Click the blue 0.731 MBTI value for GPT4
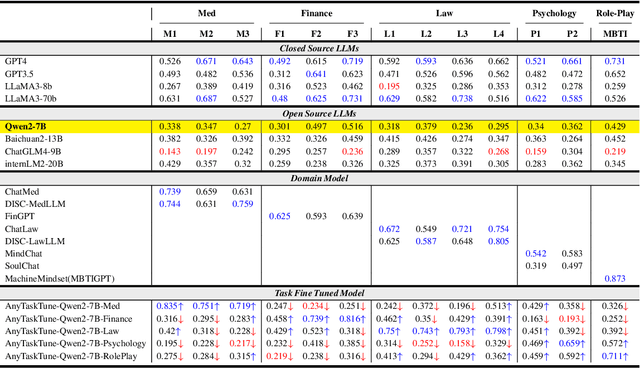Viewport: 640px width, 368px height. click(615, 61)
